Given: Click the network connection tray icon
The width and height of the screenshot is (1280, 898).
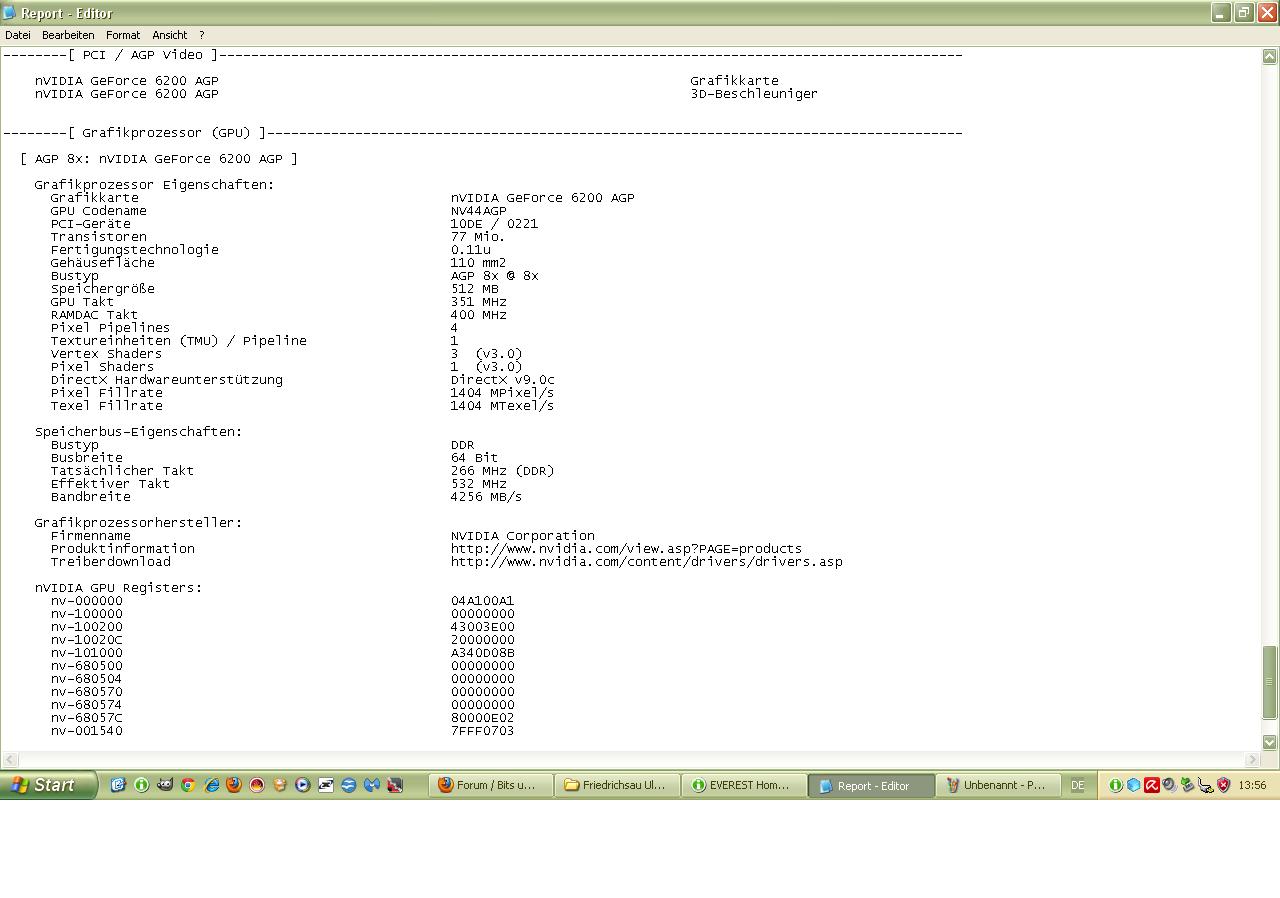Looking at the screenshot, I should click(x=1205, y=785).
